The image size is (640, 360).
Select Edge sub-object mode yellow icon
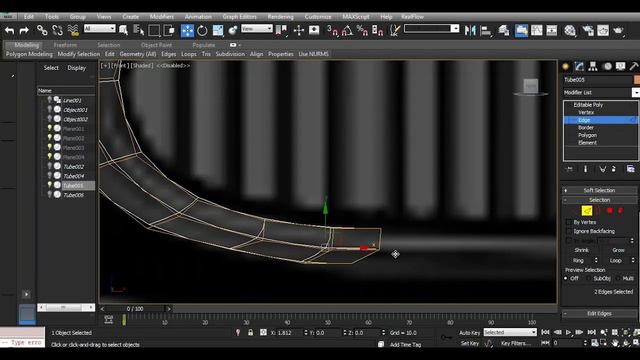pyautogui.click(x=587, y=211)
